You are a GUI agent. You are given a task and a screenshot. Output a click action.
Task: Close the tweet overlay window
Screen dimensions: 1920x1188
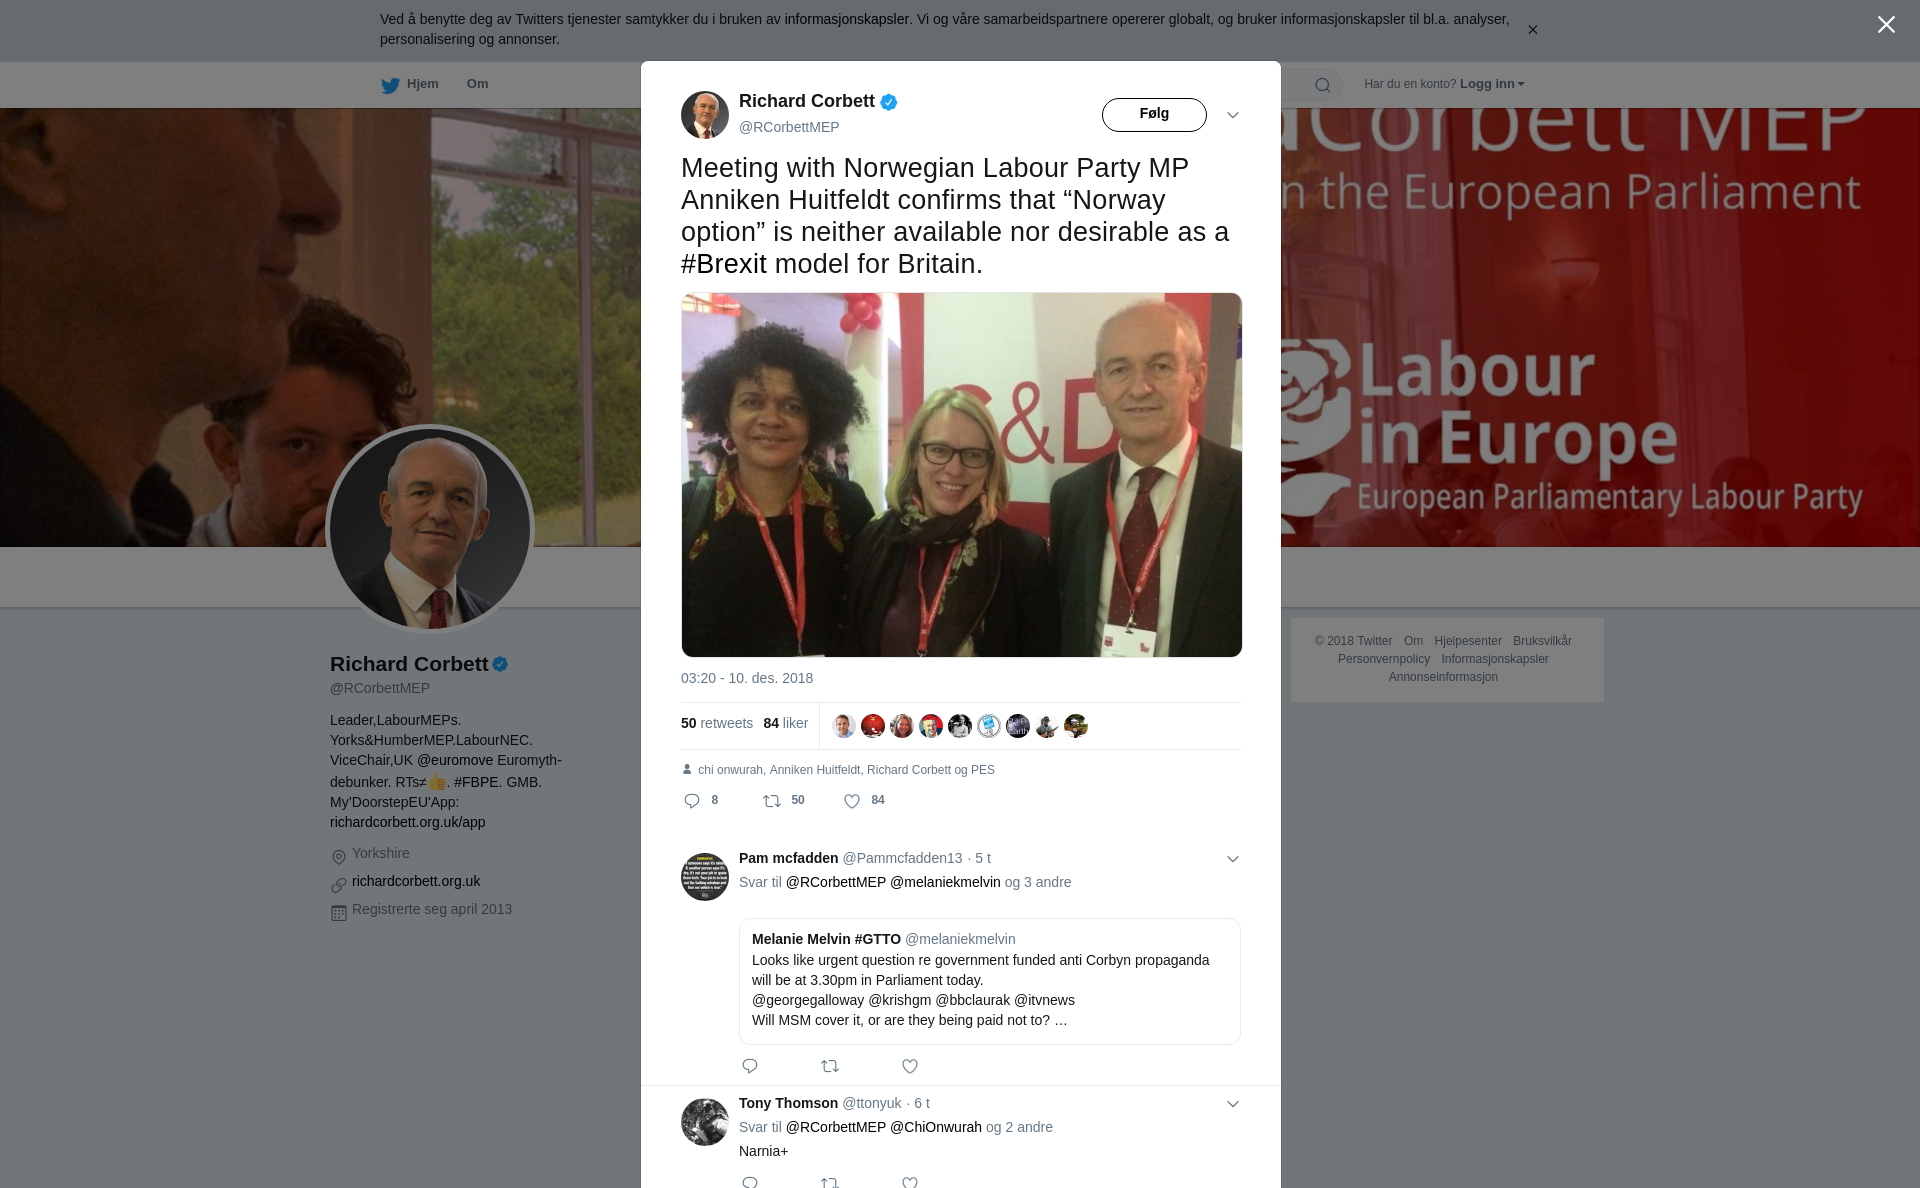[1886, 25]
